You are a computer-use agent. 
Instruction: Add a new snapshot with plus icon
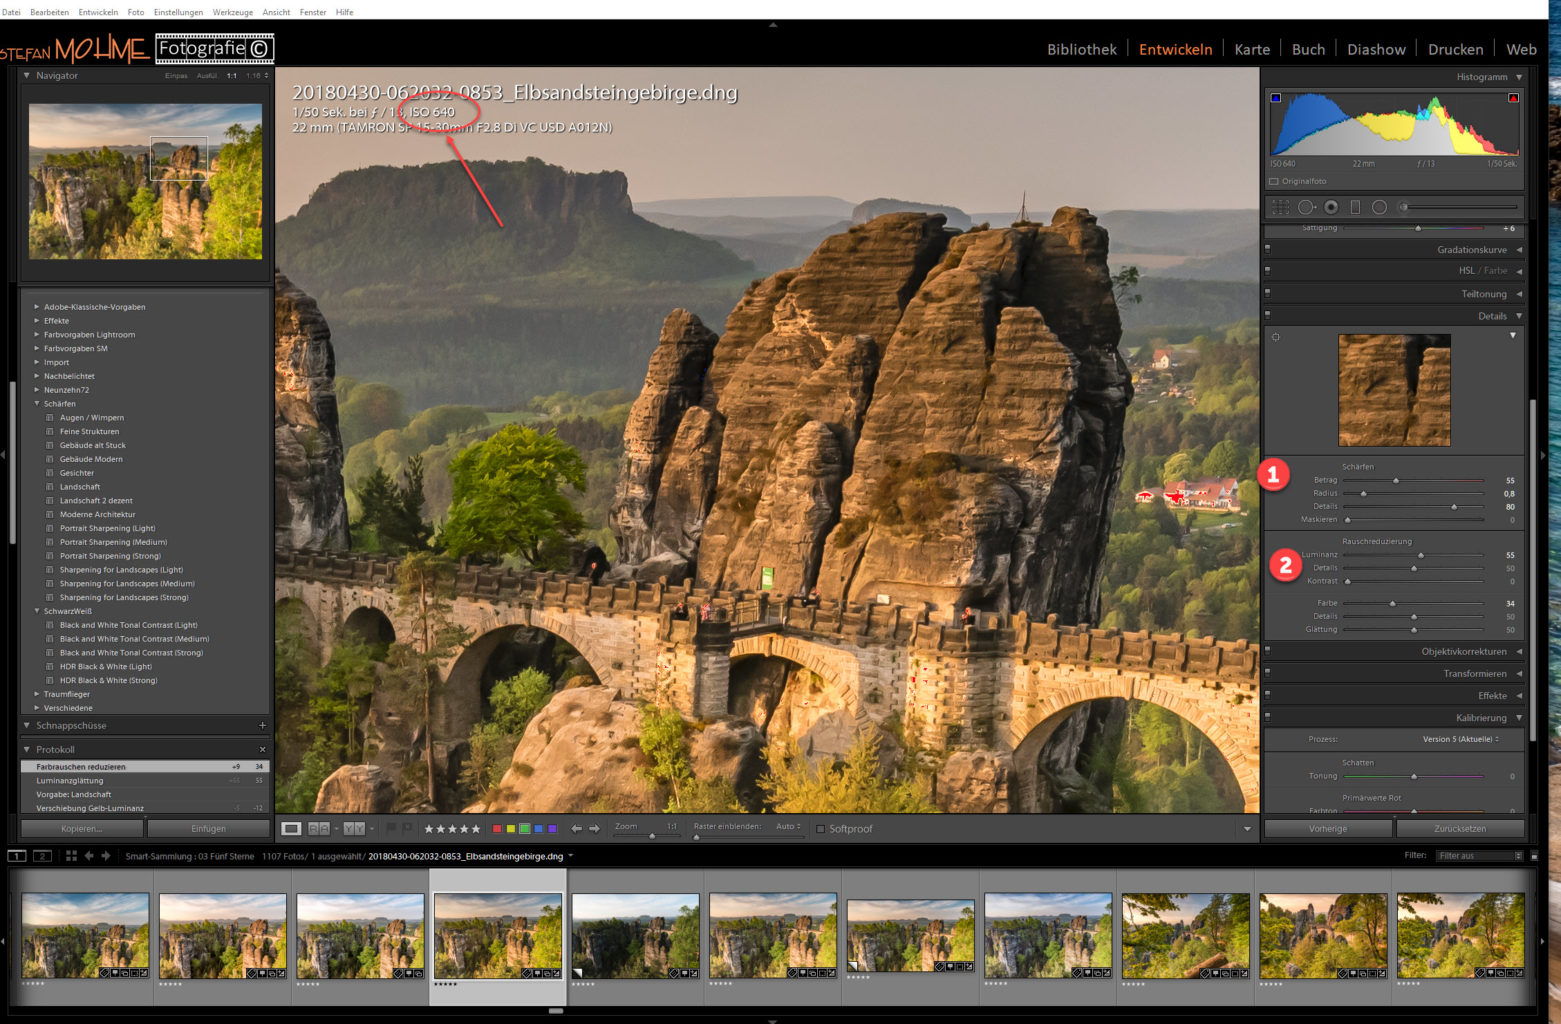point(263,726)
